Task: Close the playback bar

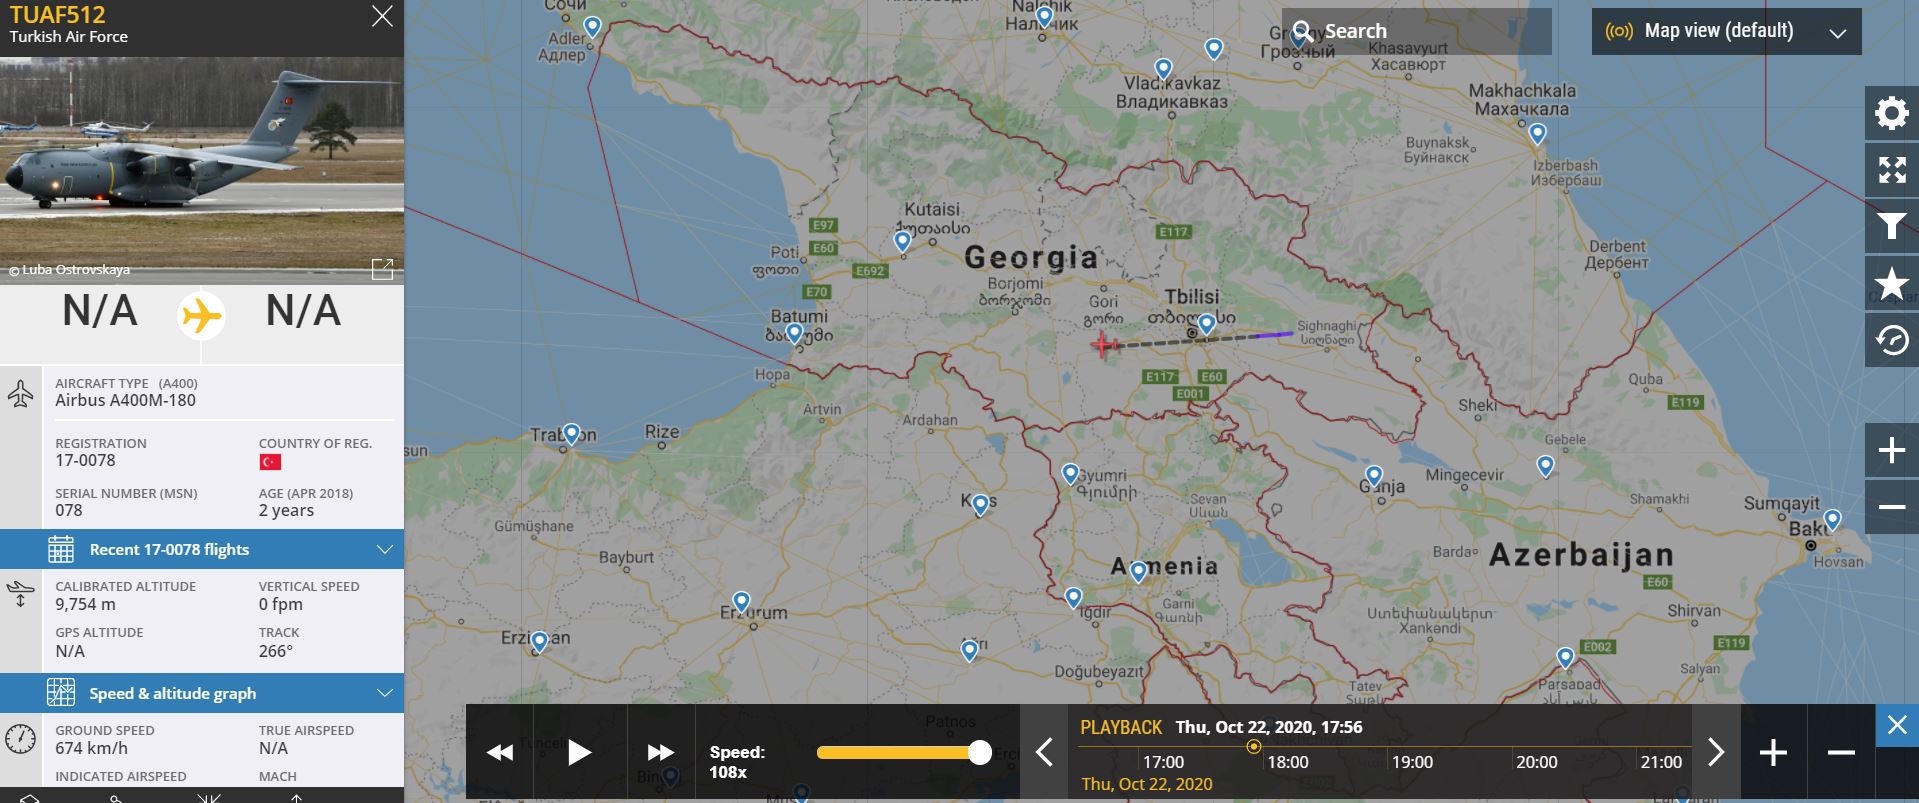Action: point(1897,725)
